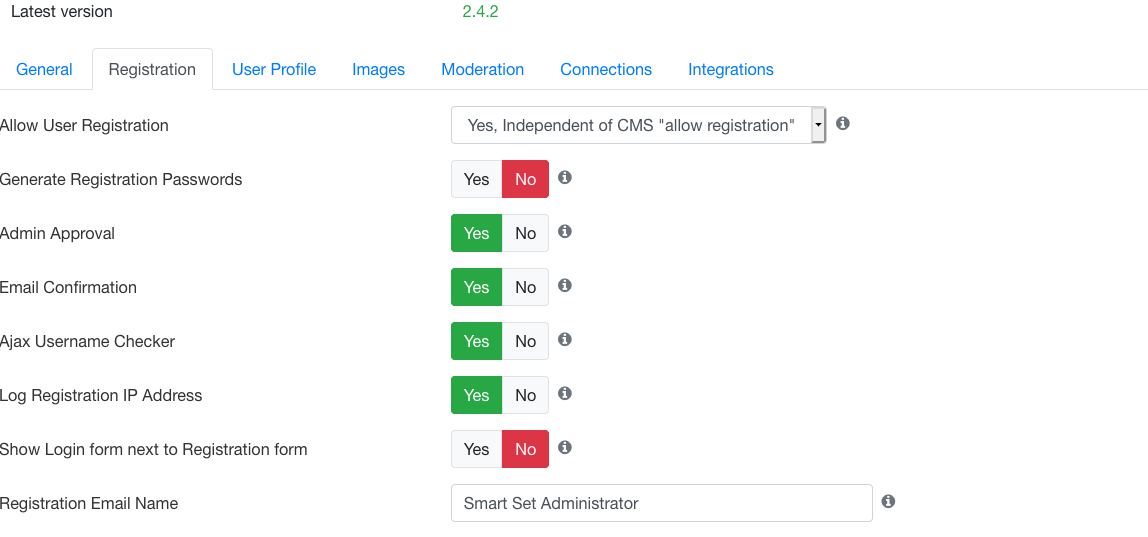
Task: Open the User Profile tab
Action: (x=274, y=70)
